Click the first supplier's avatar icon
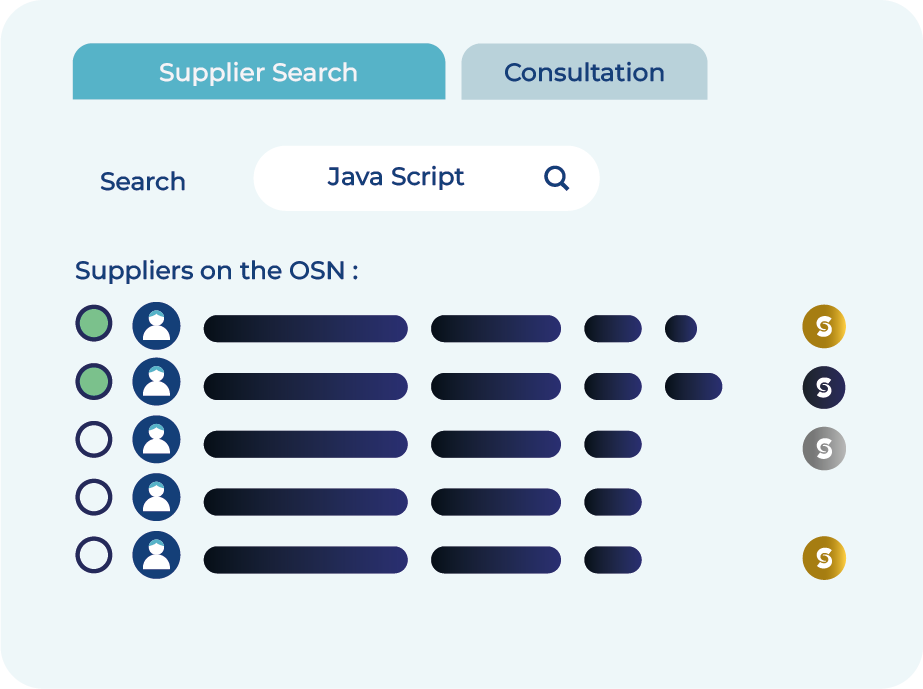 (x=156, y=325)
